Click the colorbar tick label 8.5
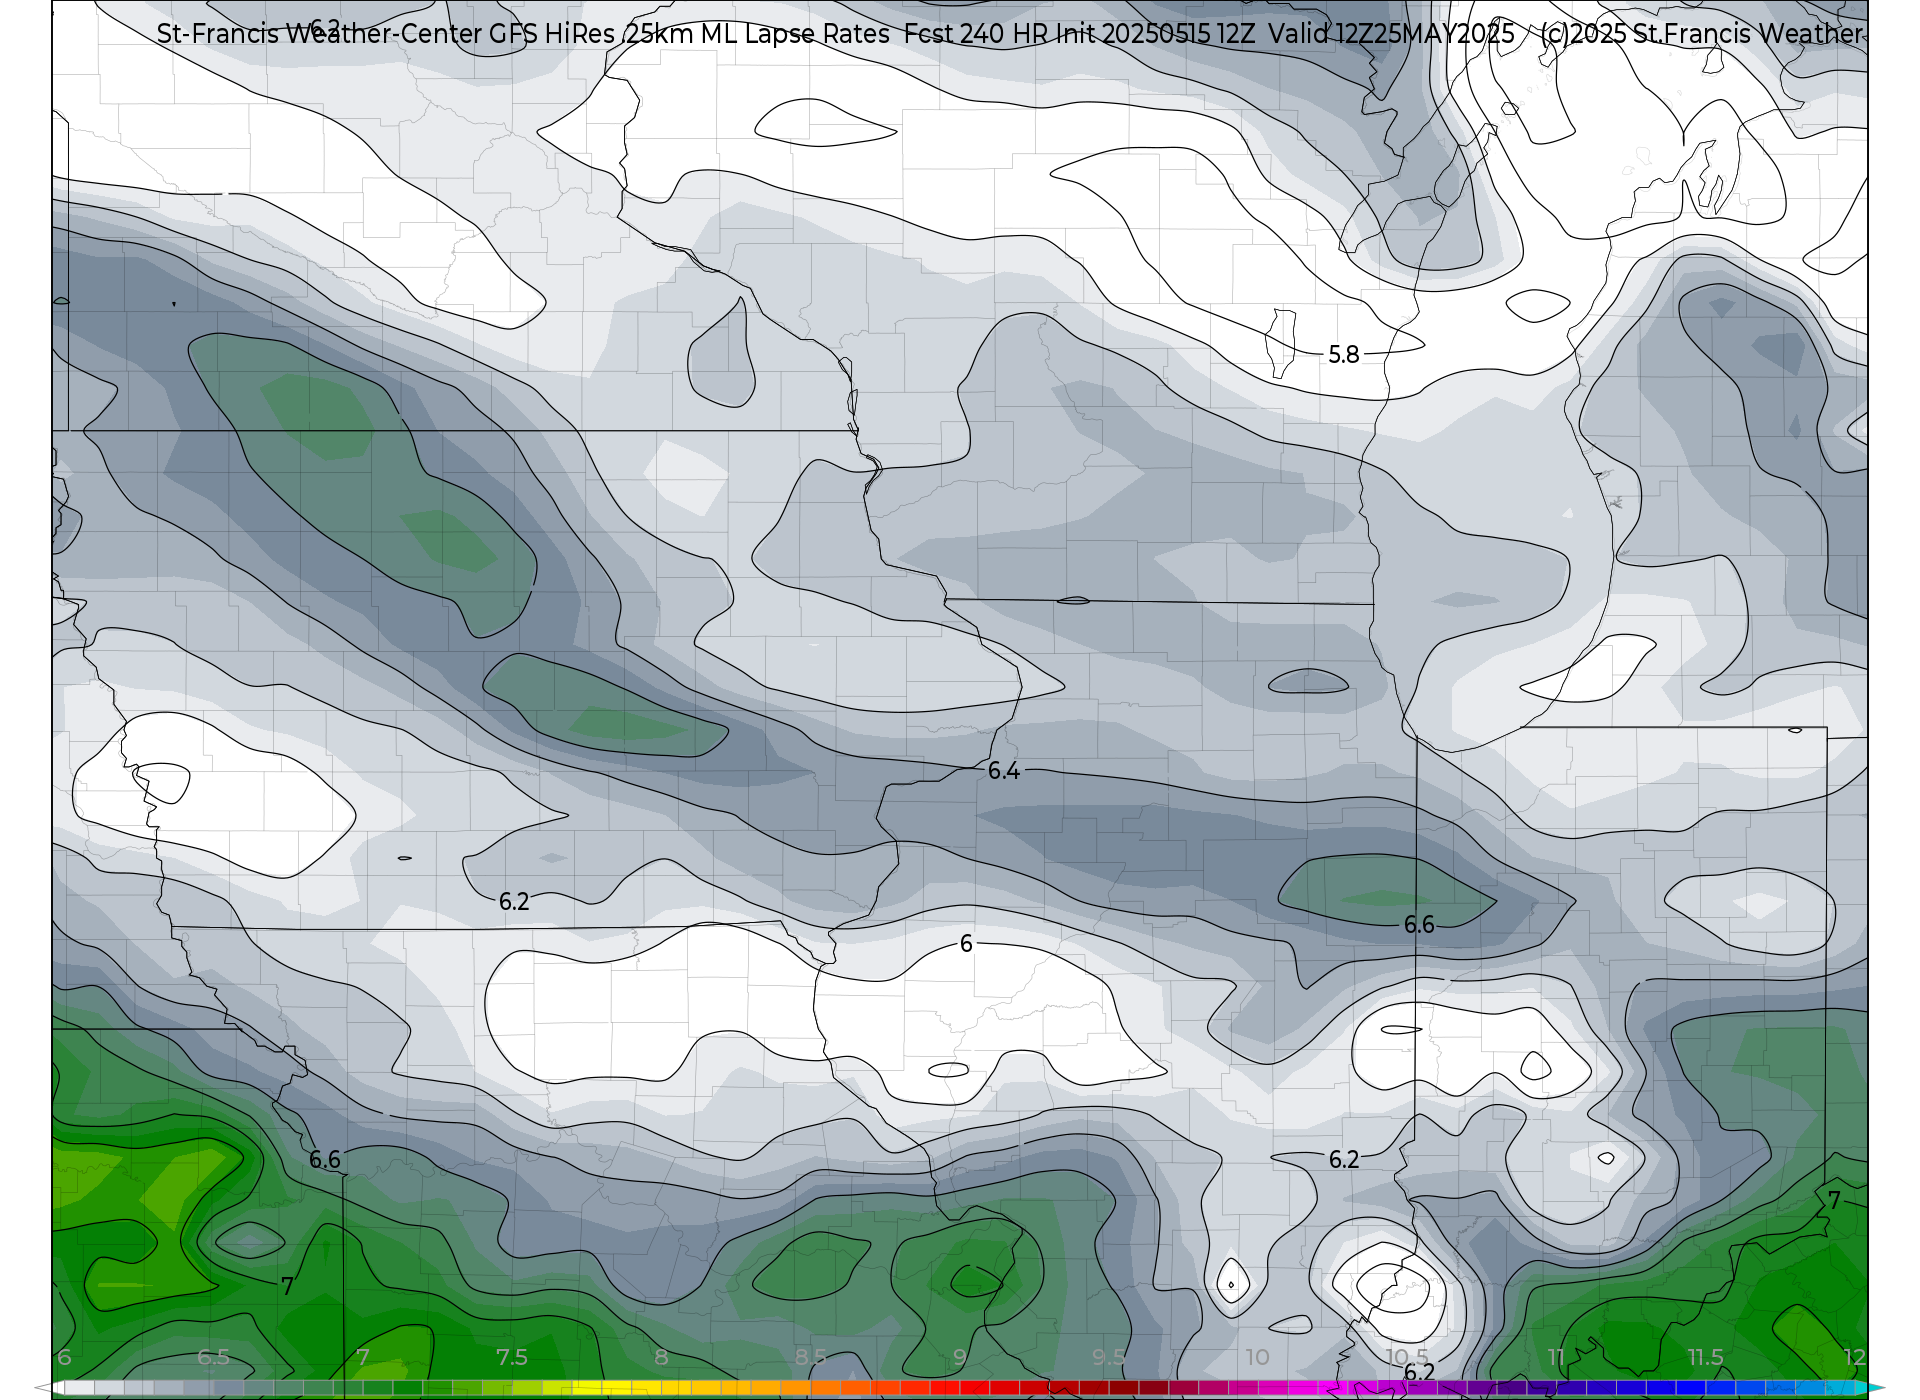Viewport: 1920px width, 1400px height. (x=810, y=1357)
